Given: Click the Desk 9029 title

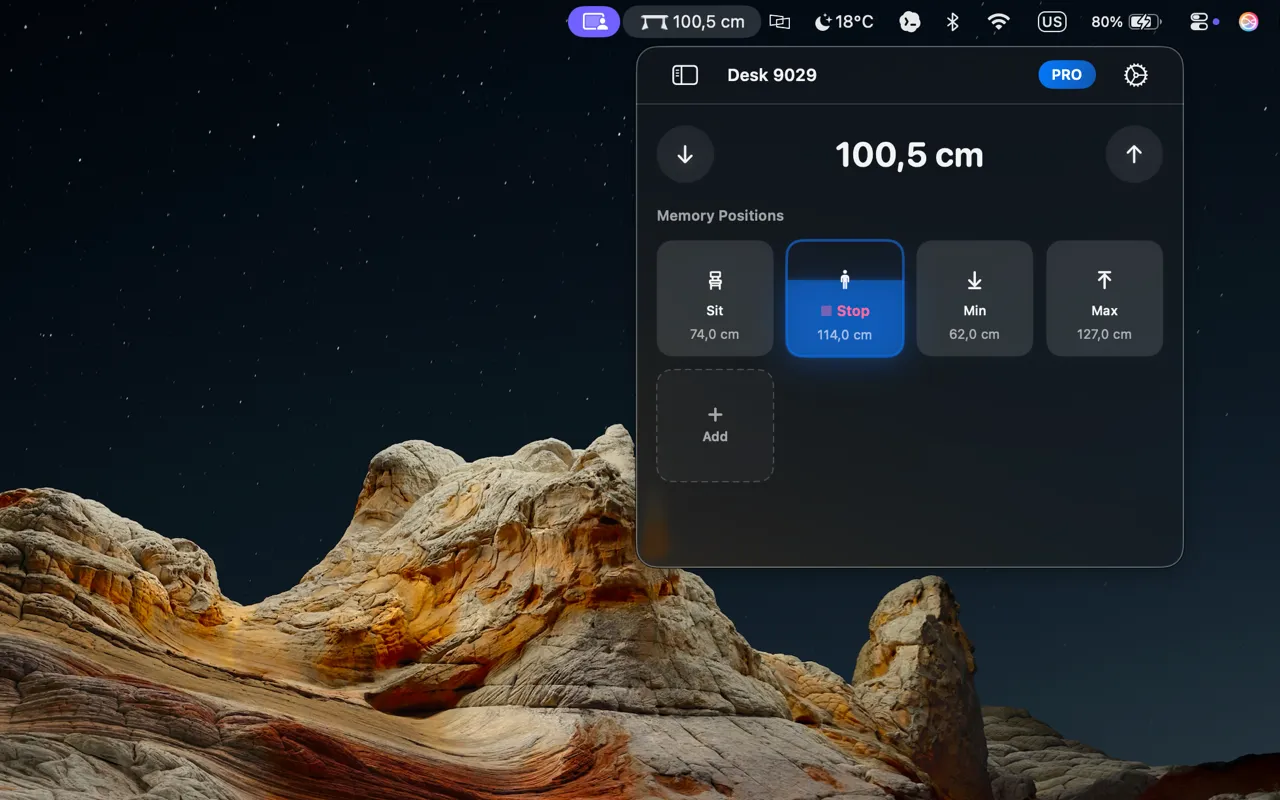Looking at the screenshot, I should click(x=772, y=75).
